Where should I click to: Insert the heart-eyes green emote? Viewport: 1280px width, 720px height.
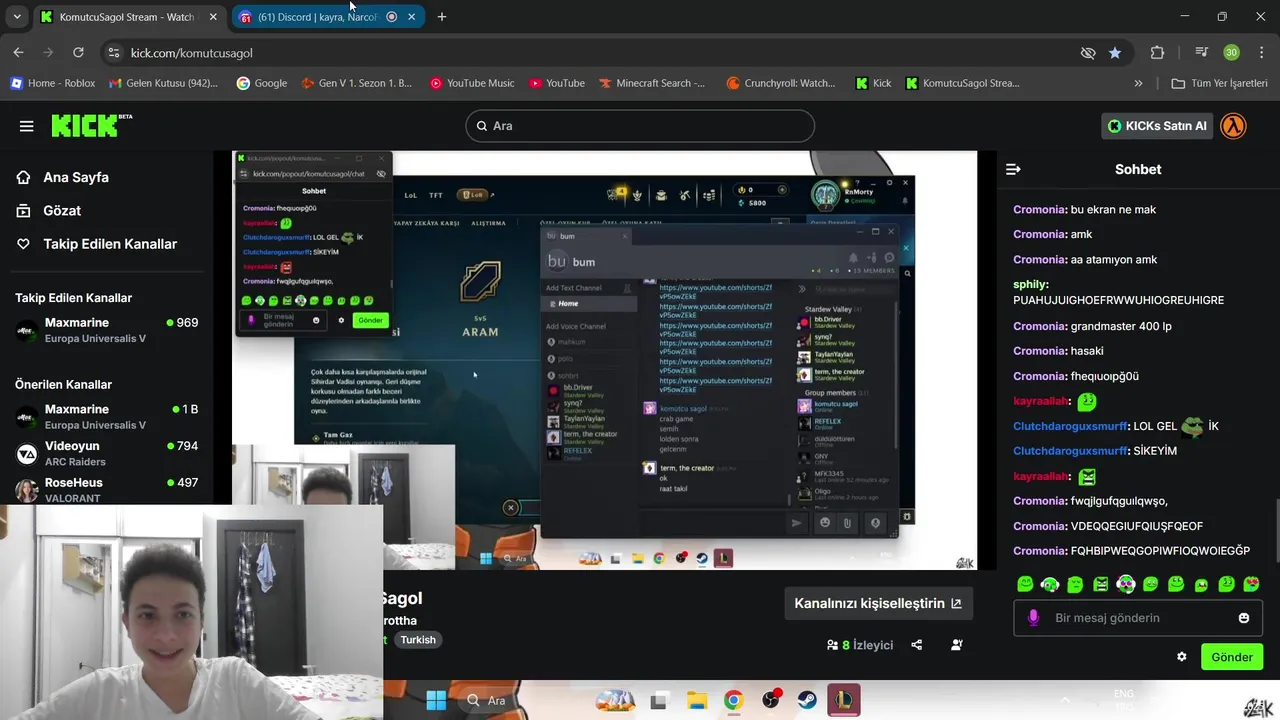(x=1251, y=584)
